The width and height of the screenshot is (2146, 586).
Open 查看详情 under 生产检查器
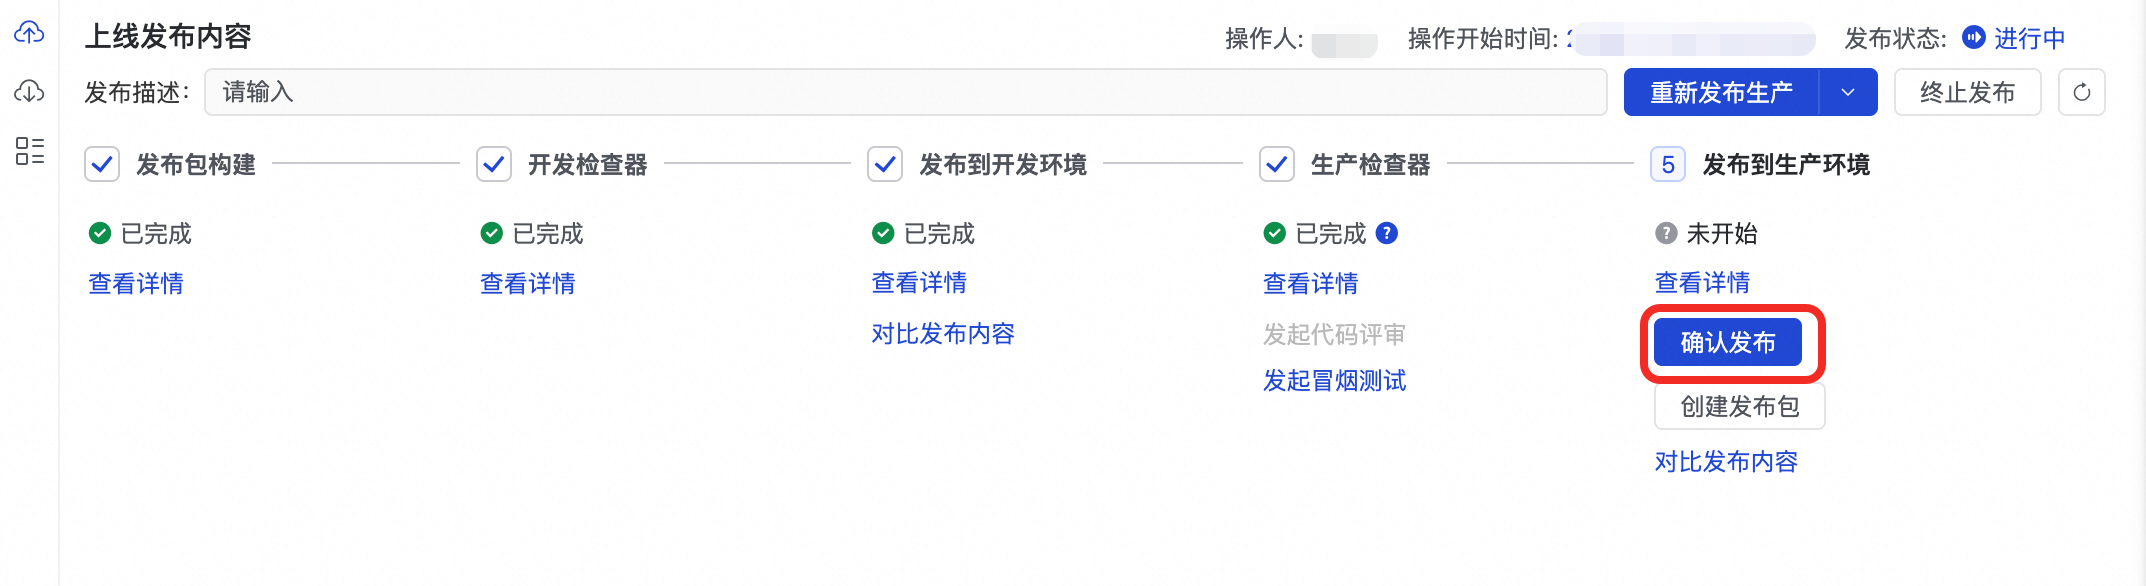(1311, 284)
